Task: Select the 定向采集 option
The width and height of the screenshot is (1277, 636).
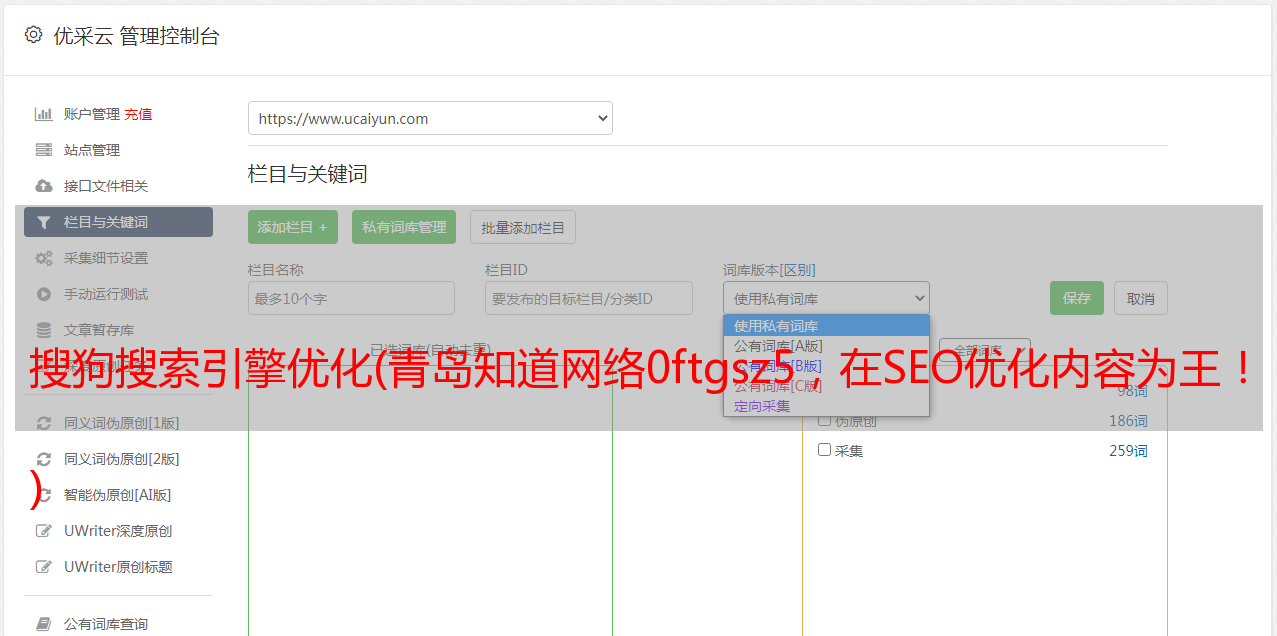Action: [826, 406]
